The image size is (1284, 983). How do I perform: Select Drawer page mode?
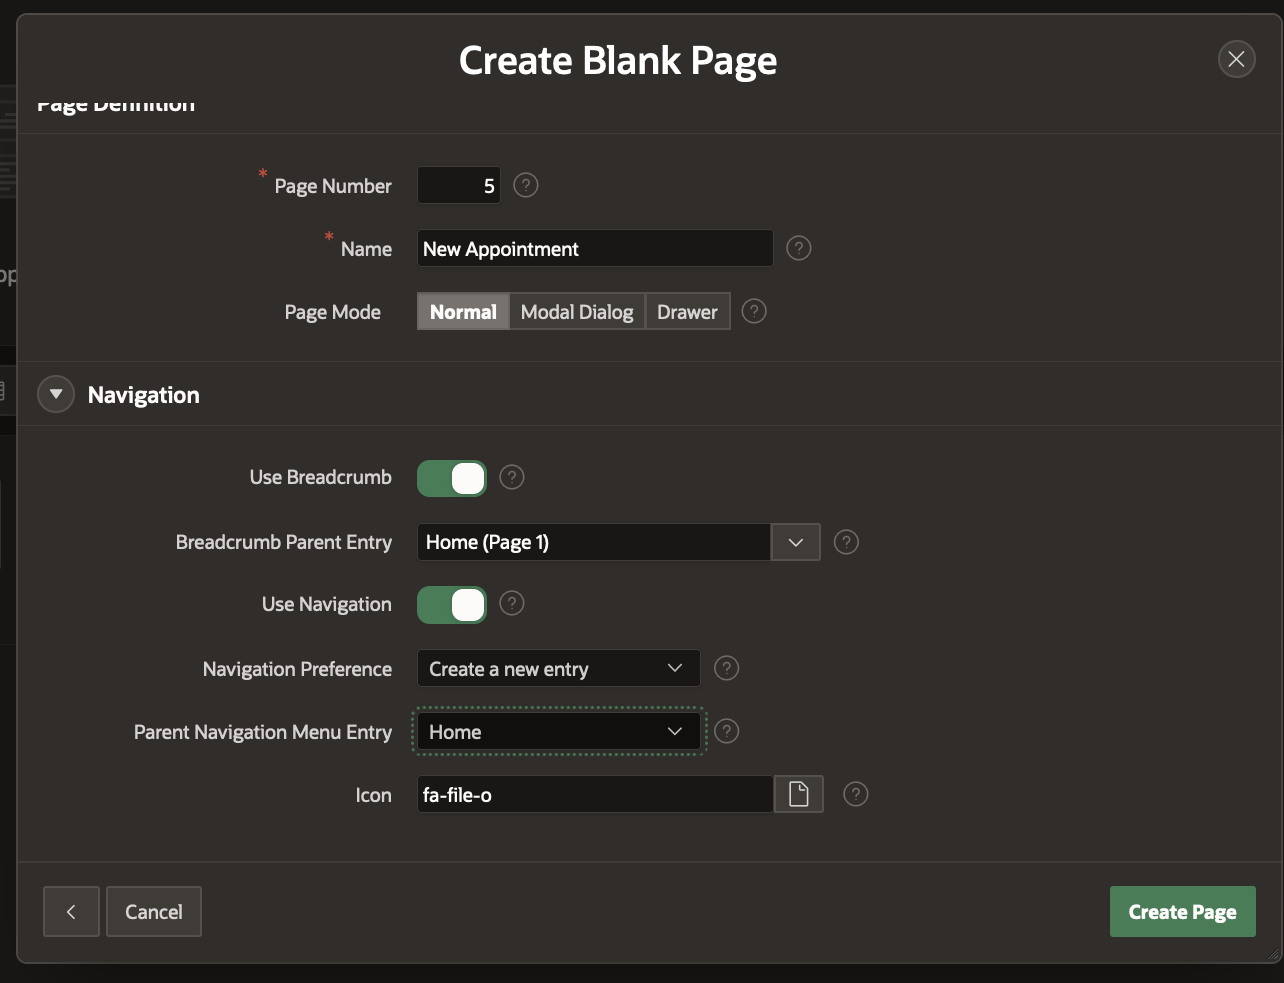tap(687, 311)
